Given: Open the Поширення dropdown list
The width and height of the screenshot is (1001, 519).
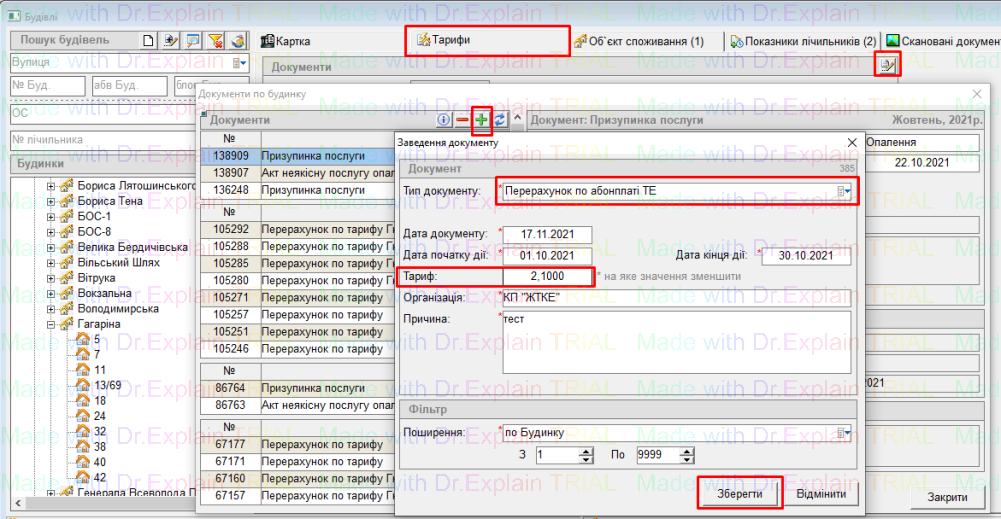Looking at the screenshot, I should (x=843, y=432).
